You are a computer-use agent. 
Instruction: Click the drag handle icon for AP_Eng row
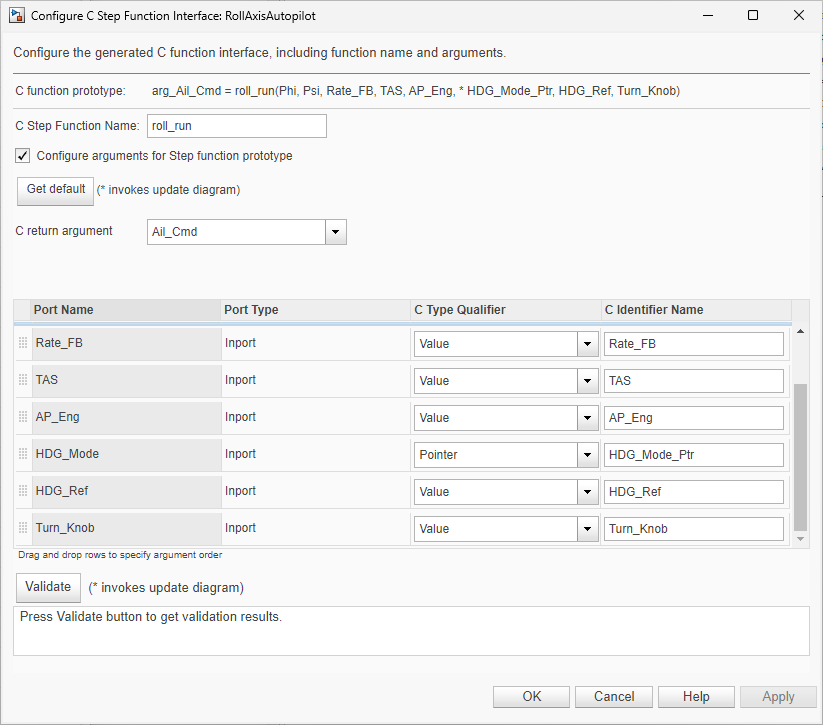(23, 417)
